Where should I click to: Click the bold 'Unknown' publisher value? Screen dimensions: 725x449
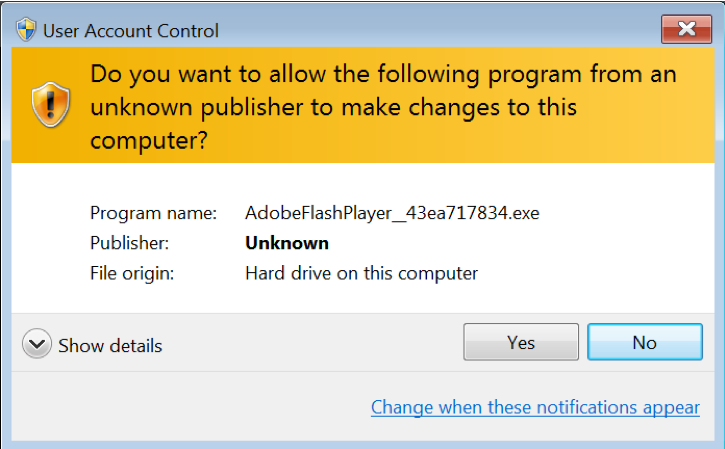pyautogui.click(x=287, y=243)
